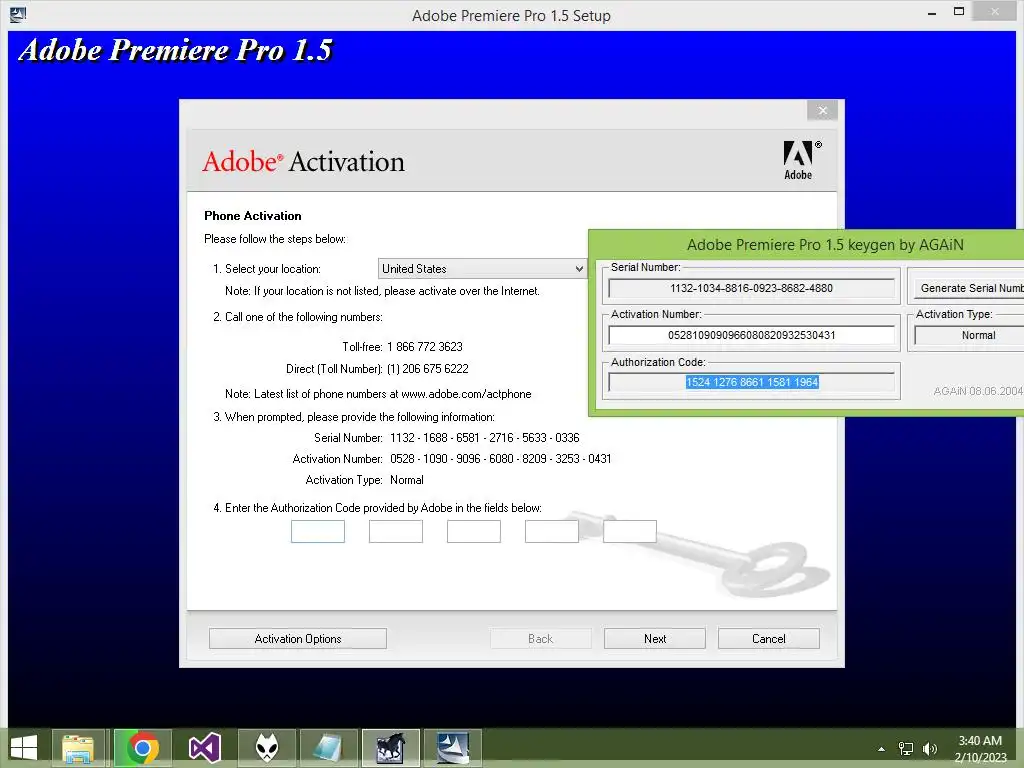
Task: Open Visual Studio from the taskbar
Action: click(204, 748)
